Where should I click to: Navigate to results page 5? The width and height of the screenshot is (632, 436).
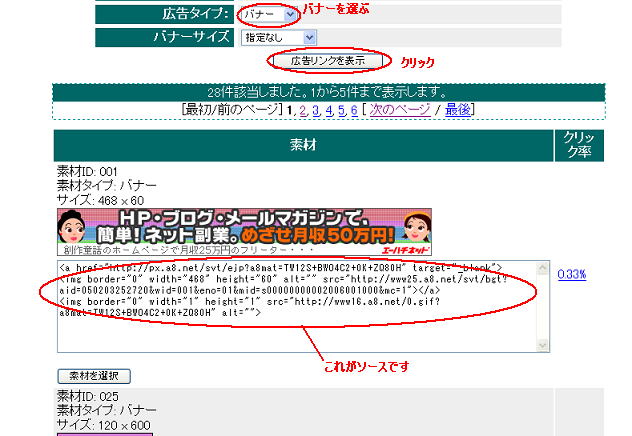click(341, 109)
